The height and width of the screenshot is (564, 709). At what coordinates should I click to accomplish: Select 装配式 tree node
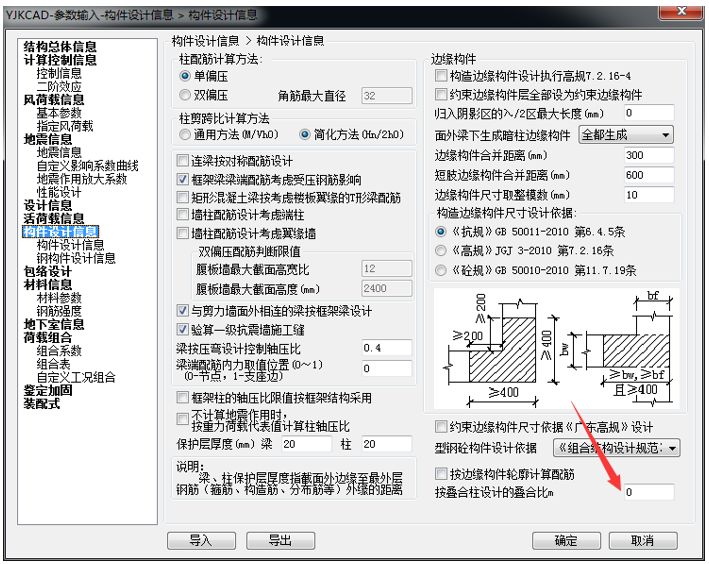[42, 403]
